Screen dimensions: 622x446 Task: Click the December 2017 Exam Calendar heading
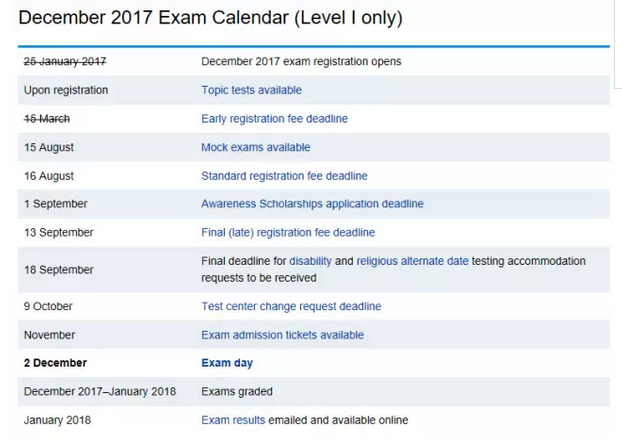(x=211, y=18)
